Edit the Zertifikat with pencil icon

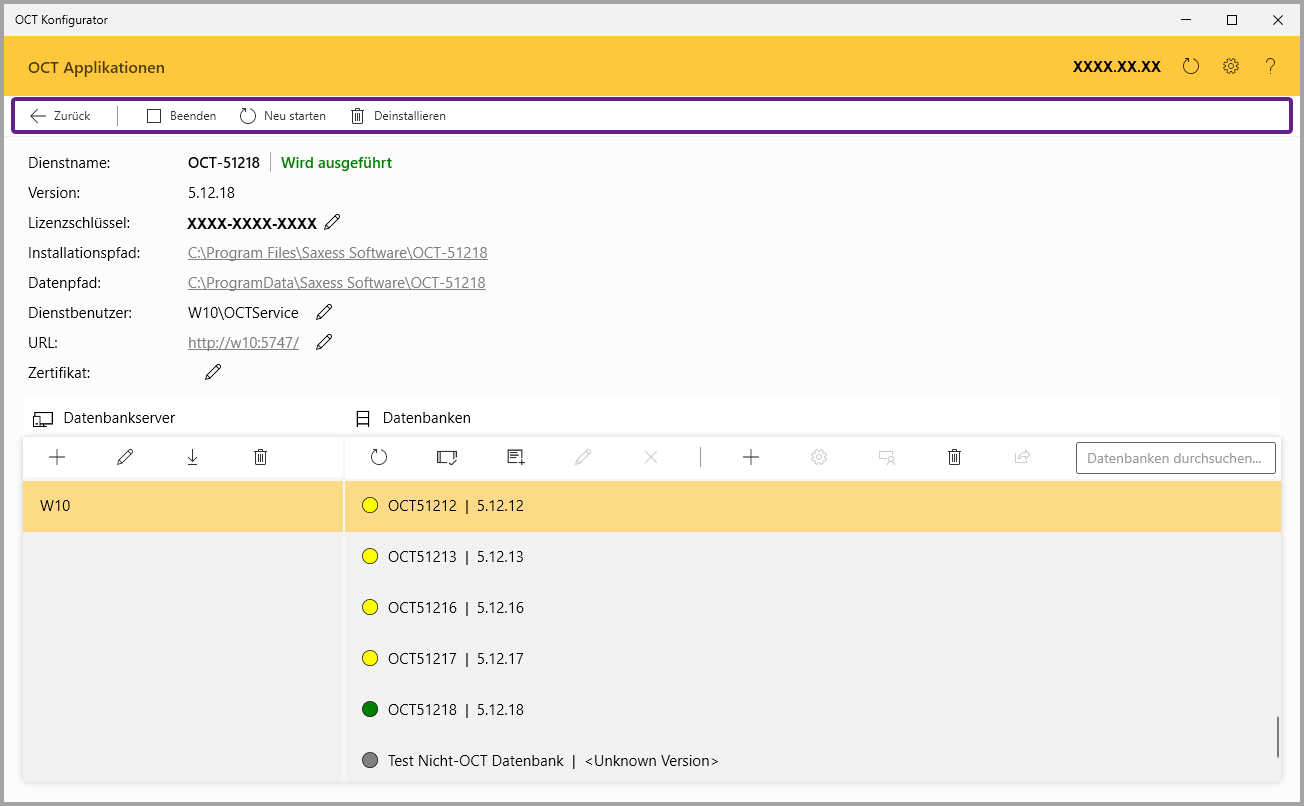click(213, 372)
